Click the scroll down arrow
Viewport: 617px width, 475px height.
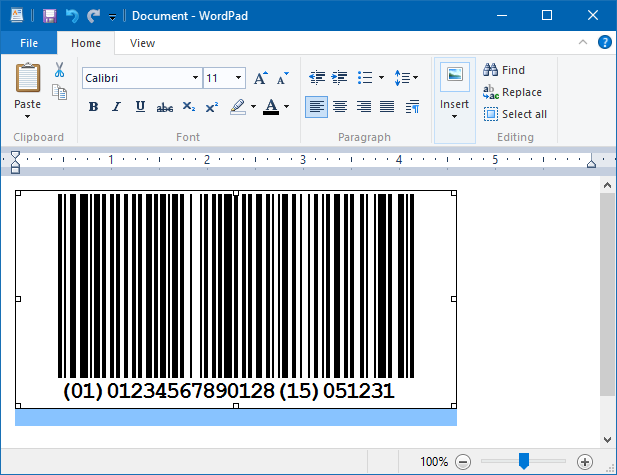607,440
